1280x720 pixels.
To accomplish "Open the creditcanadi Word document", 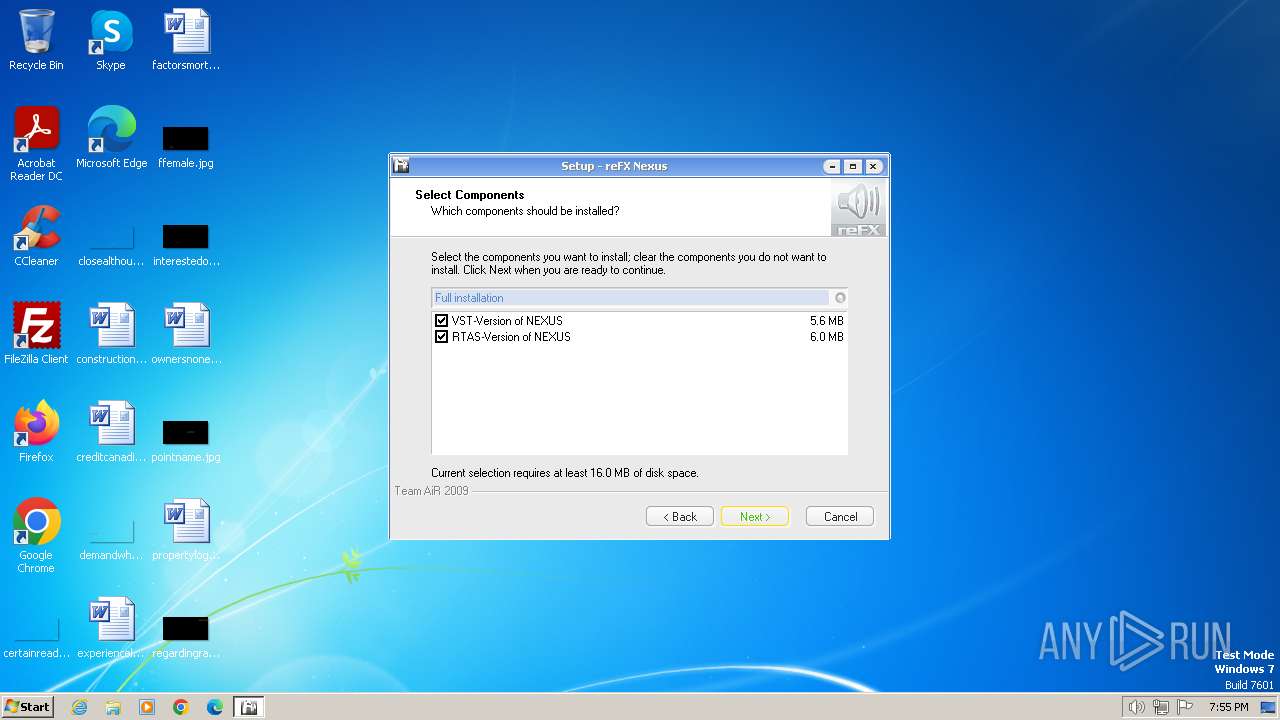I will (x=111, y=432).
